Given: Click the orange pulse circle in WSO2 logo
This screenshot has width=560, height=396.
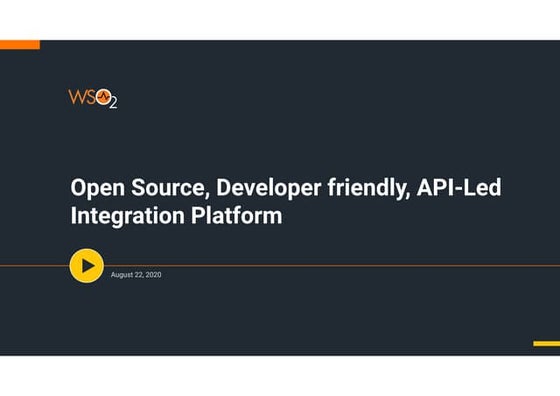Looking at the screenshot, I should [104, 97].
